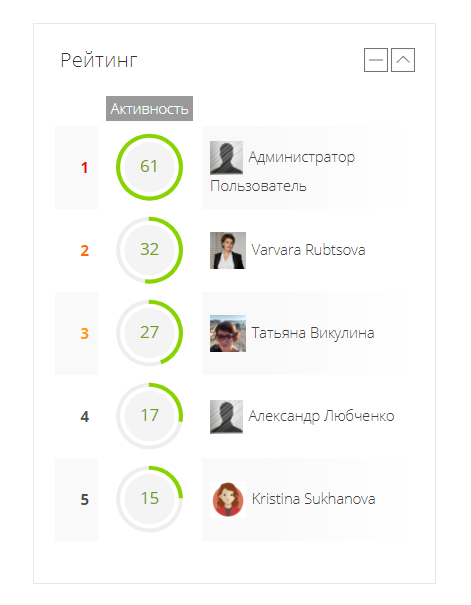Open Татьяна Викулина profile link

[x=313, y=333]
